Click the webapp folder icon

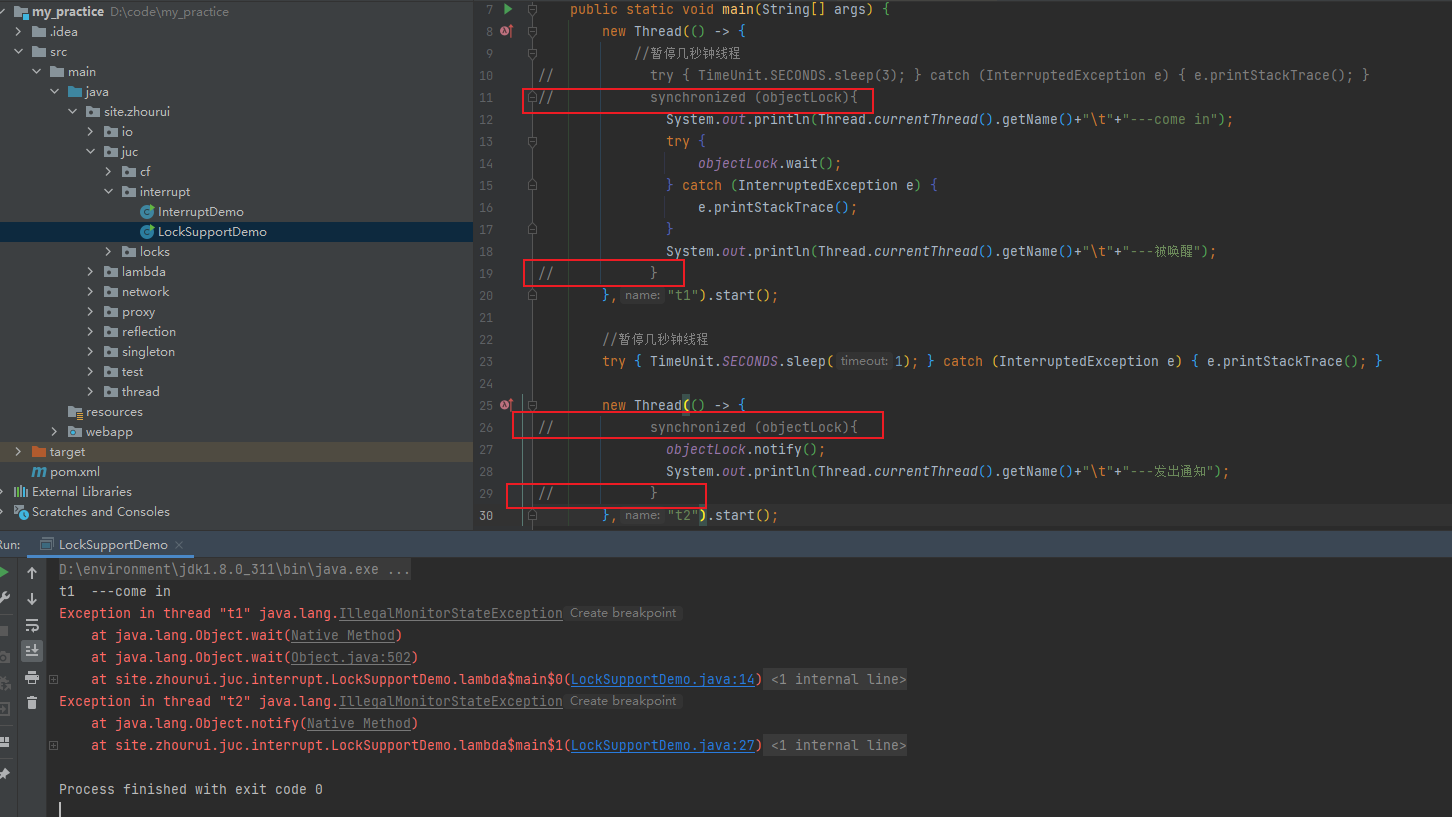75,432
